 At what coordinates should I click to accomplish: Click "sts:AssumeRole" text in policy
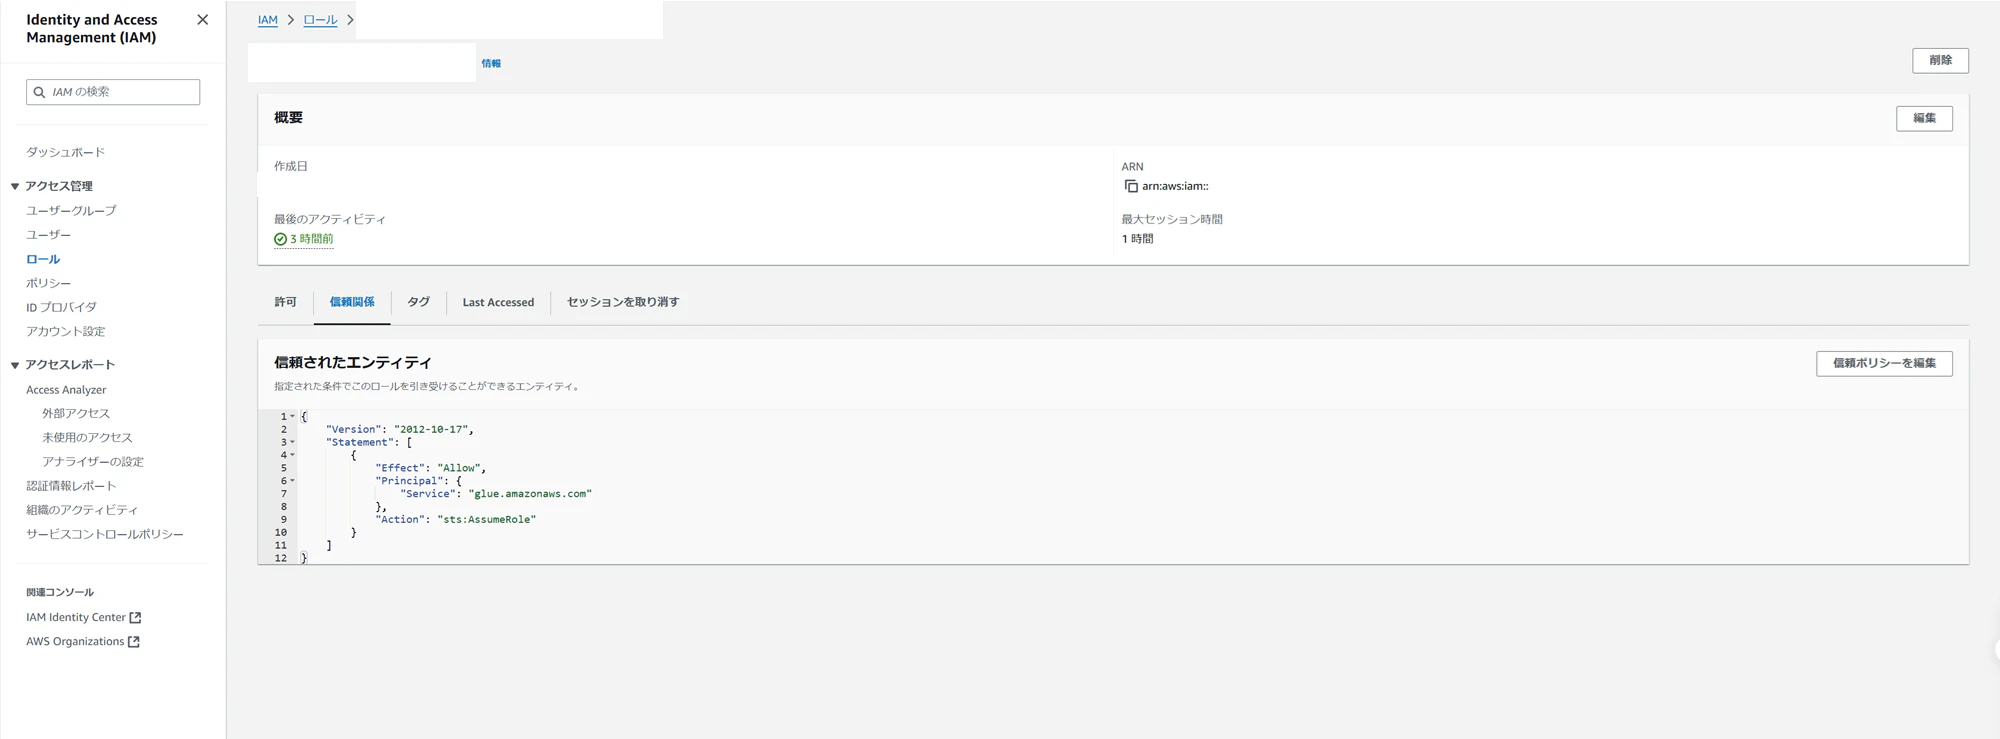tap(486, 520)
